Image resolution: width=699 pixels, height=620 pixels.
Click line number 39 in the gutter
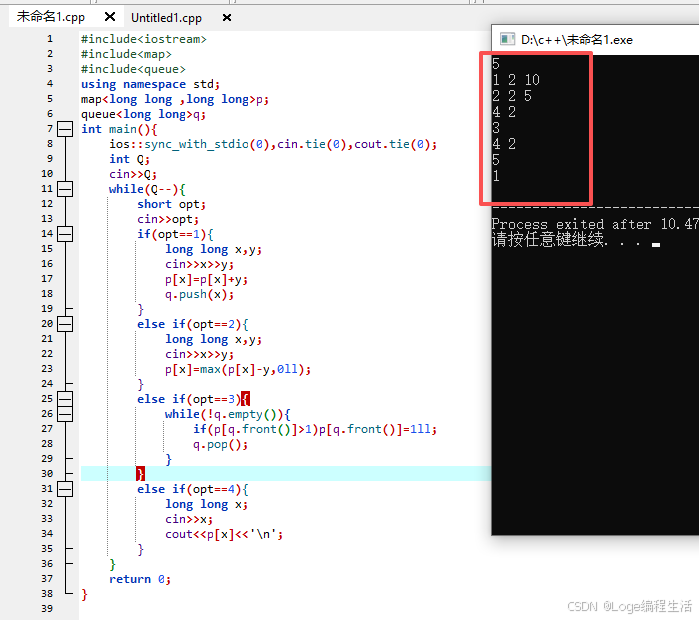pos(47,609)
